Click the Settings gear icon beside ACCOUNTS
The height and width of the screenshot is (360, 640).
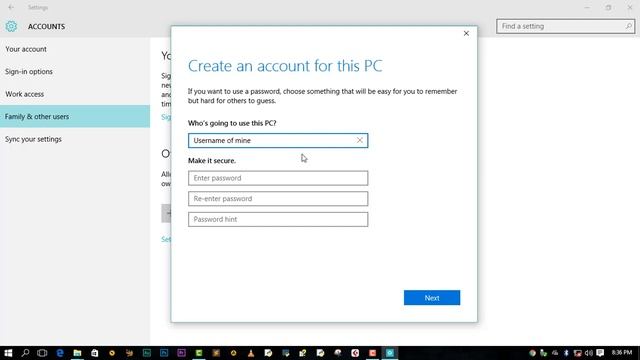click(x=11, y=27)
